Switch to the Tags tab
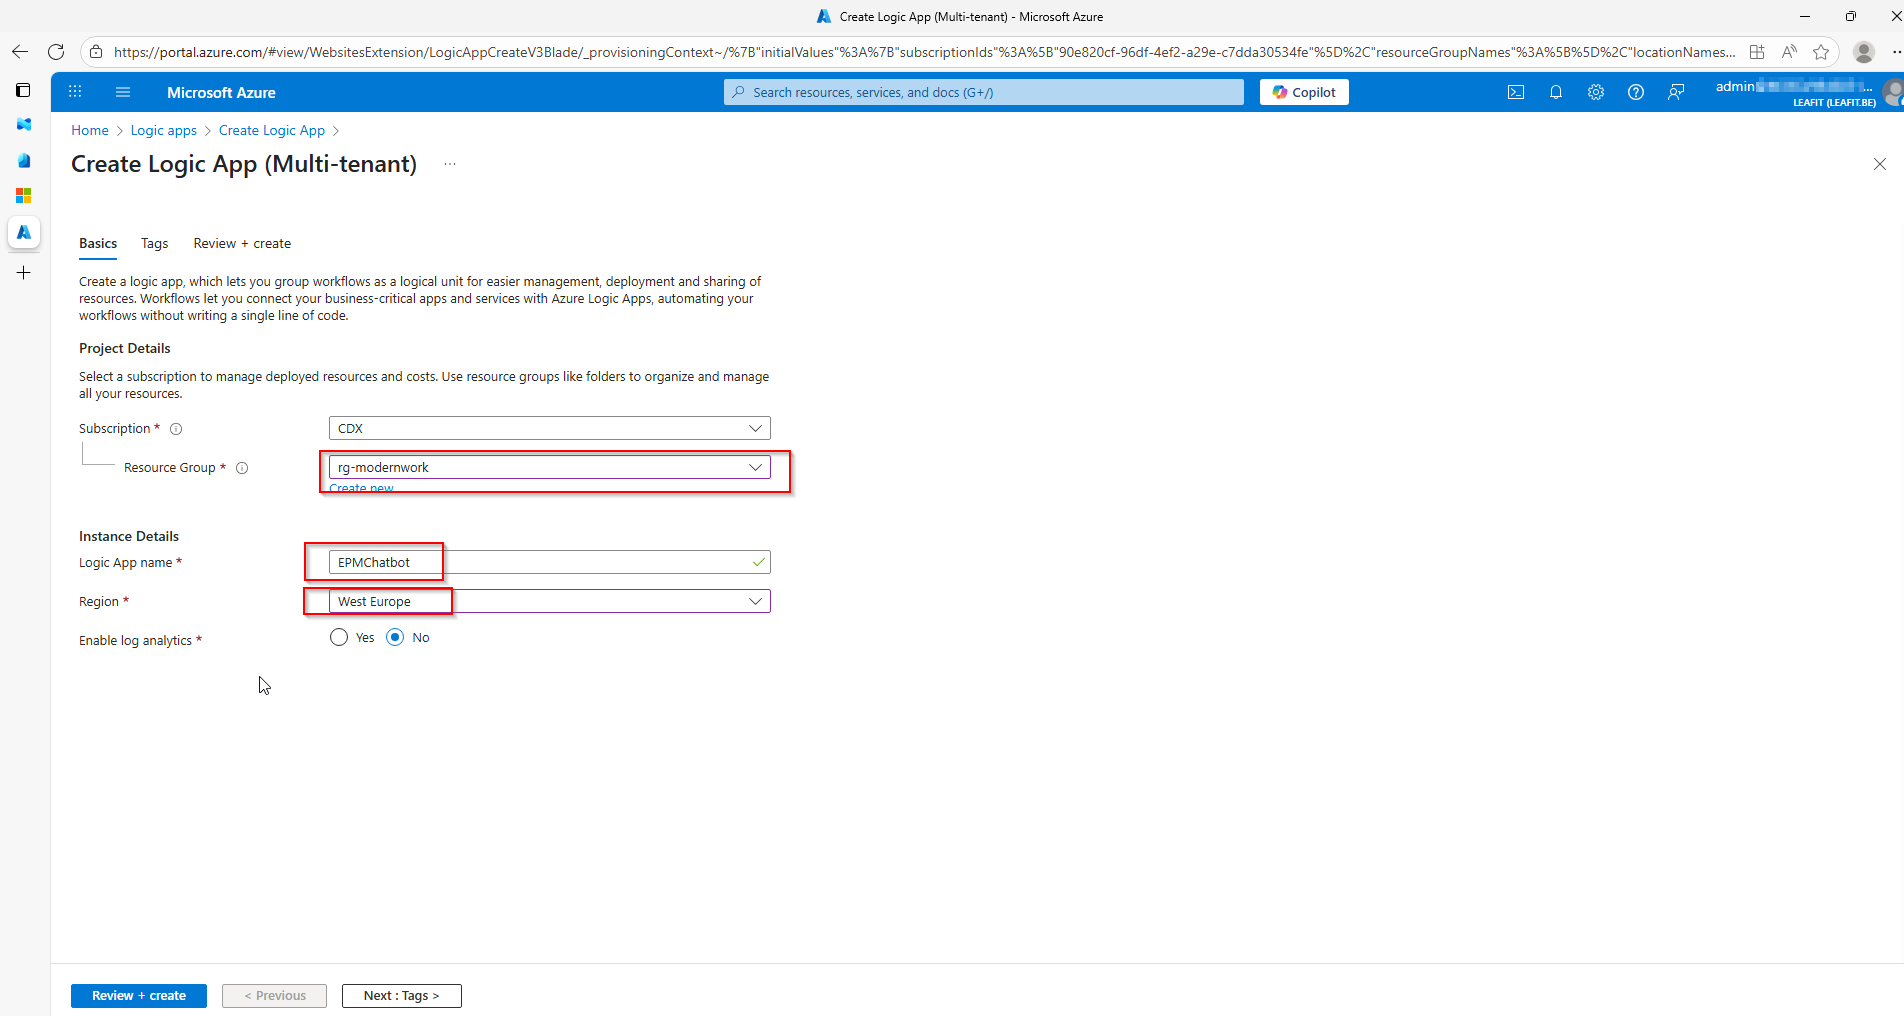Image resolution: width=1904 pixels, height=1016 pixels. (154, 243)
